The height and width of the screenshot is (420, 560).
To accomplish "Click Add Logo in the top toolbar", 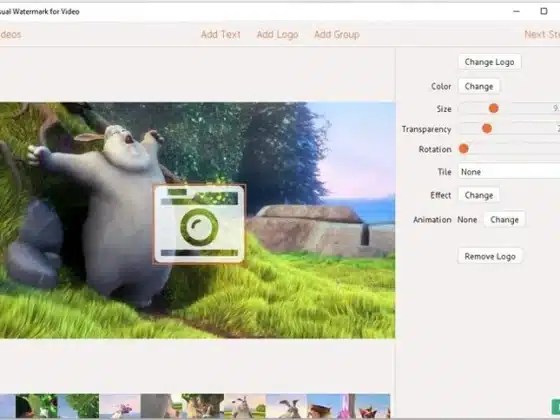I will point(278,34).
